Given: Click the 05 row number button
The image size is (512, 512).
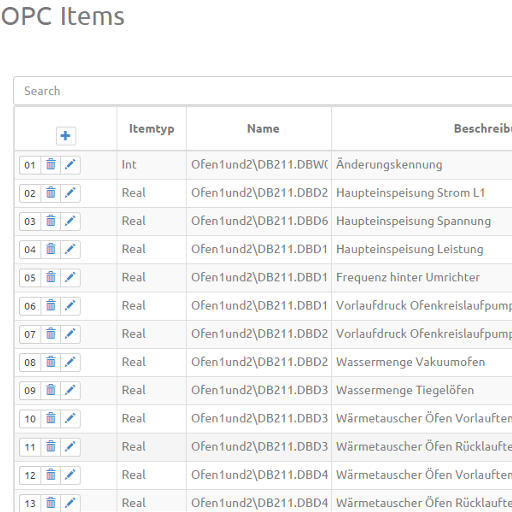Looking at the screenshot, I should click(30, 278).
